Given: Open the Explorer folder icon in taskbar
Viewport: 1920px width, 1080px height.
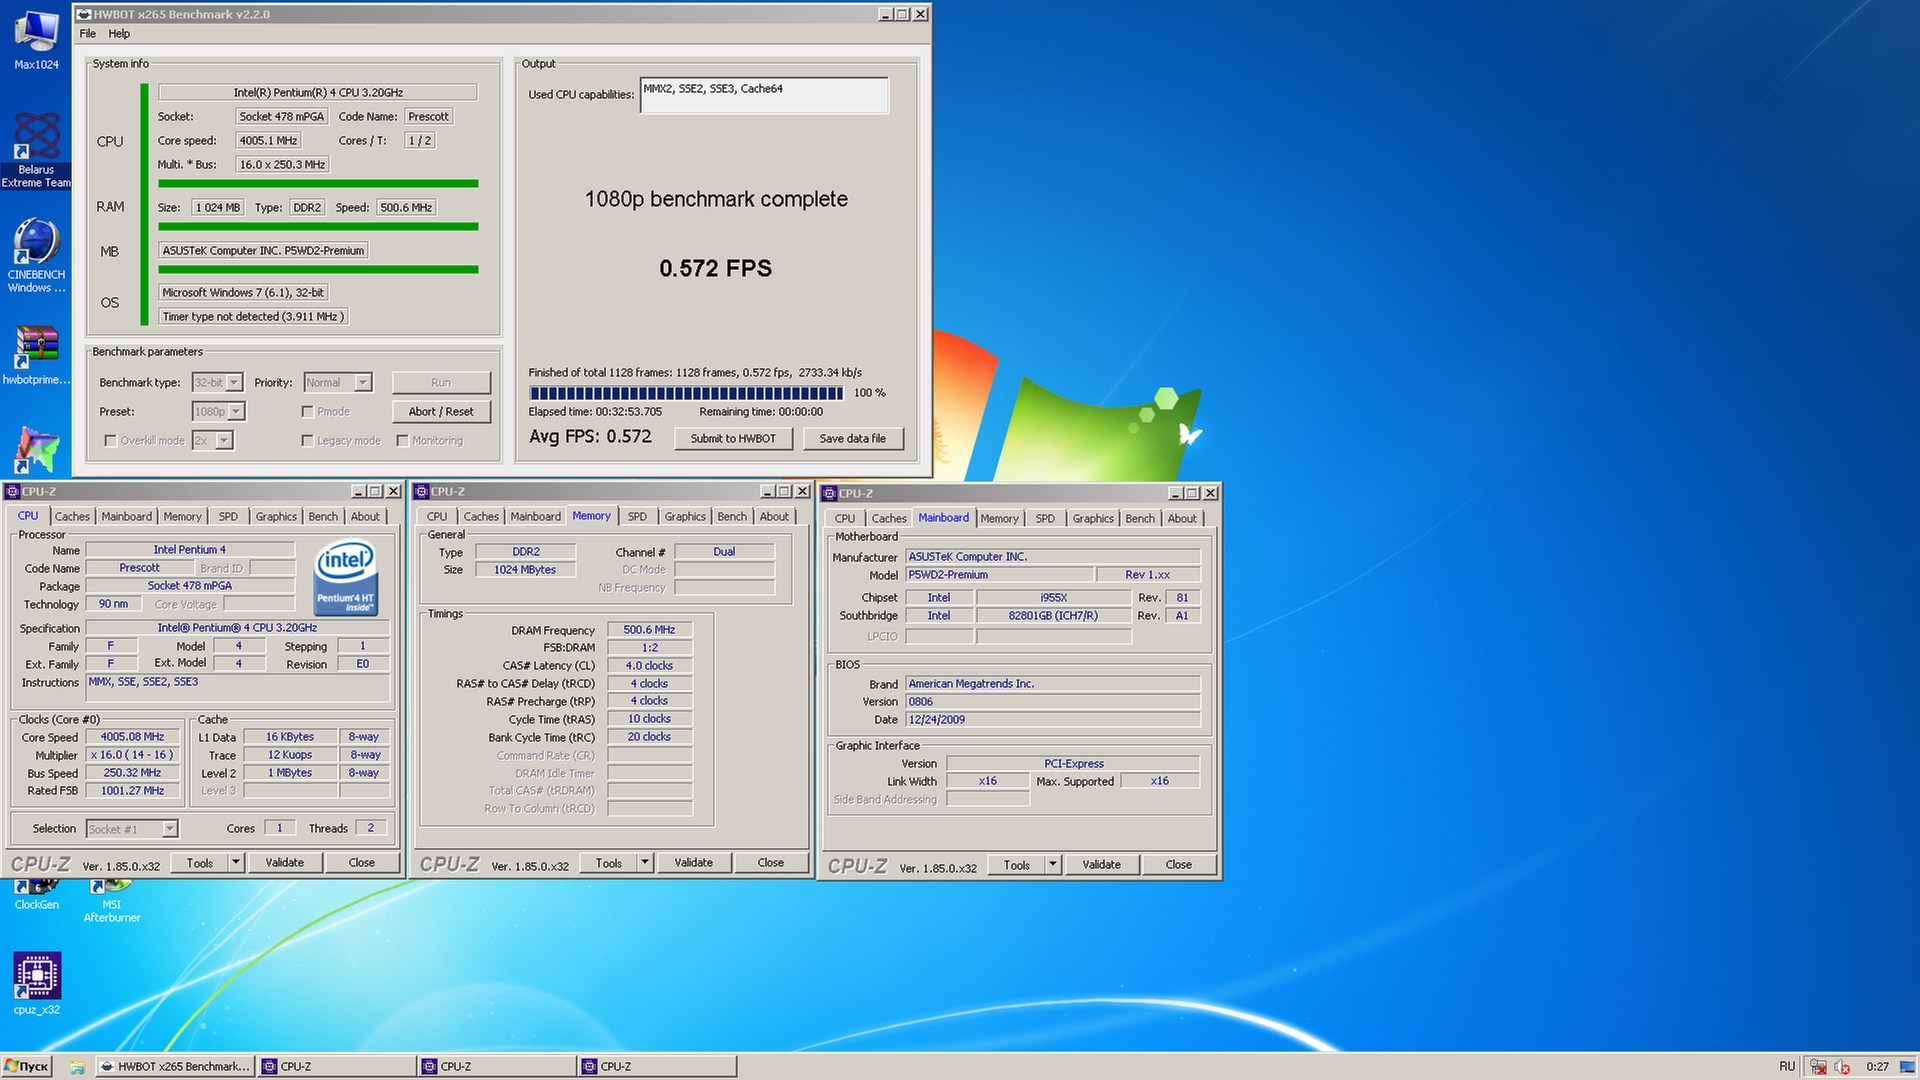Looking at the screenshot, I should click(77, 1066).
